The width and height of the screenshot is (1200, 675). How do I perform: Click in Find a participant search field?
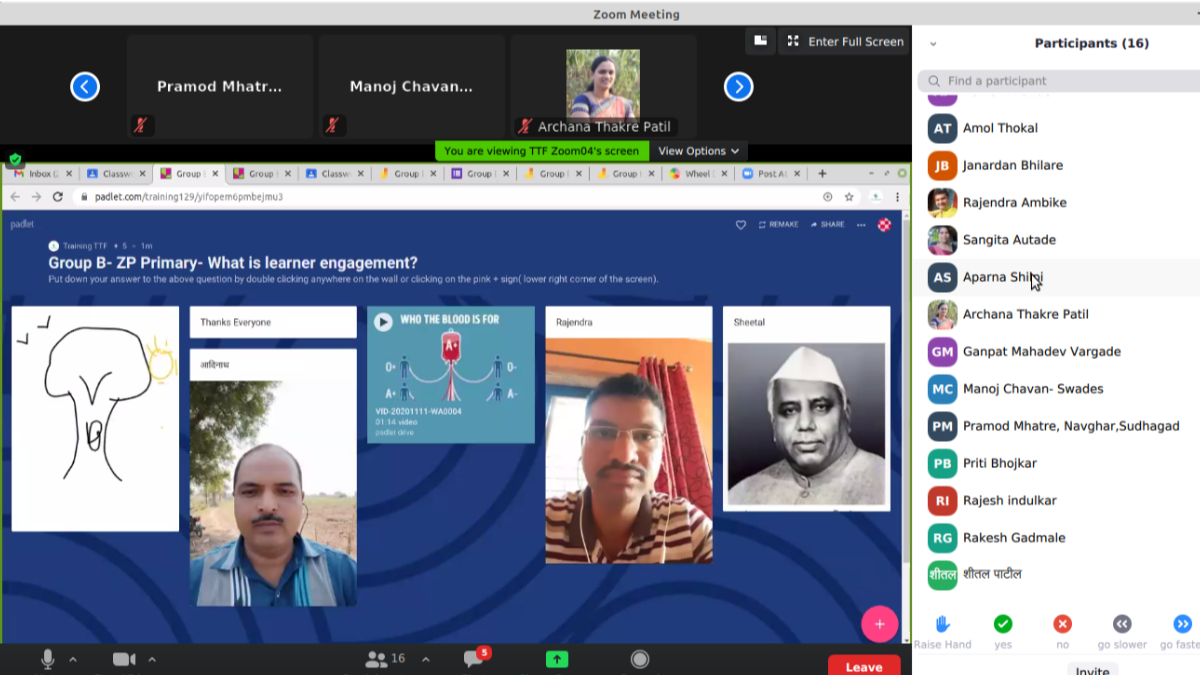coord(1060,81)
